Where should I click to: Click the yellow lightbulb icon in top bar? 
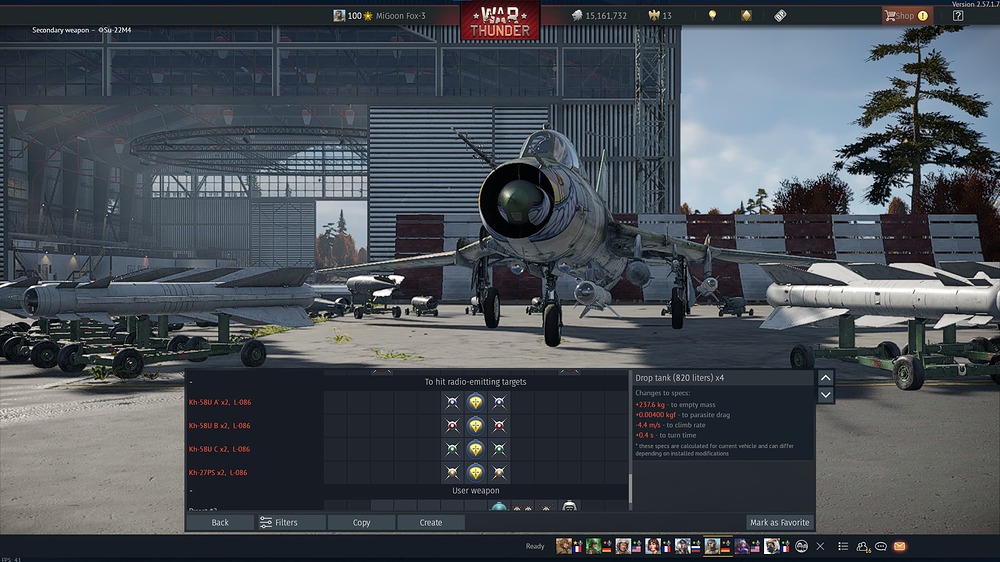[x=712, y=15]
